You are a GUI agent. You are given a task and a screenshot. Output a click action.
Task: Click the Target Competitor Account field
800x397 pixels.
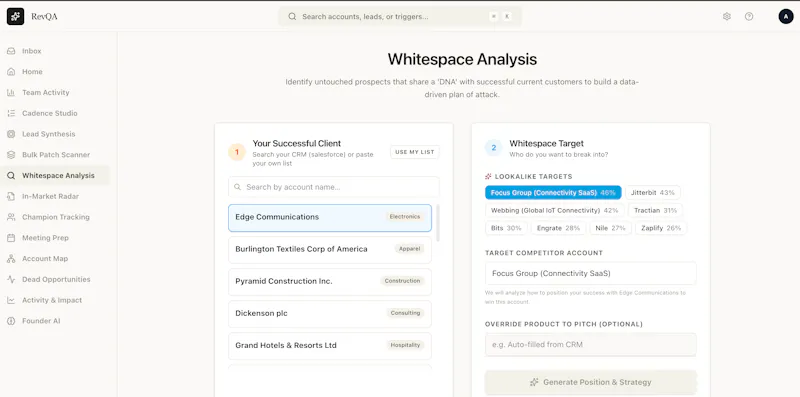(590, 274)
